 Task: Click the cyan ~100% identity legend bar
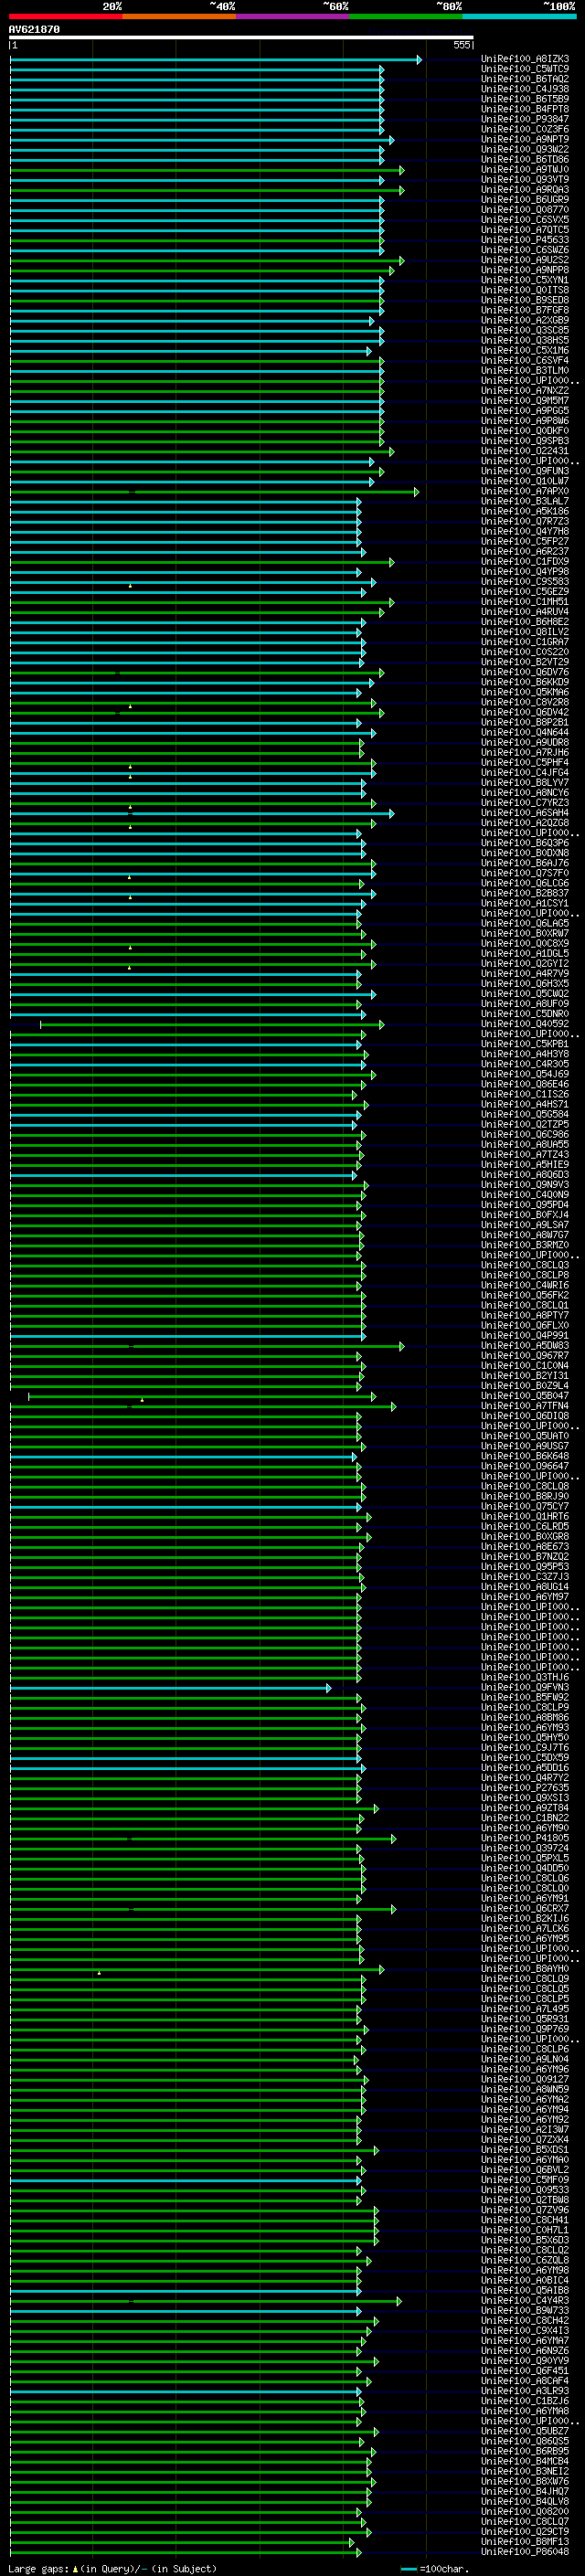(x=519, y=16)
